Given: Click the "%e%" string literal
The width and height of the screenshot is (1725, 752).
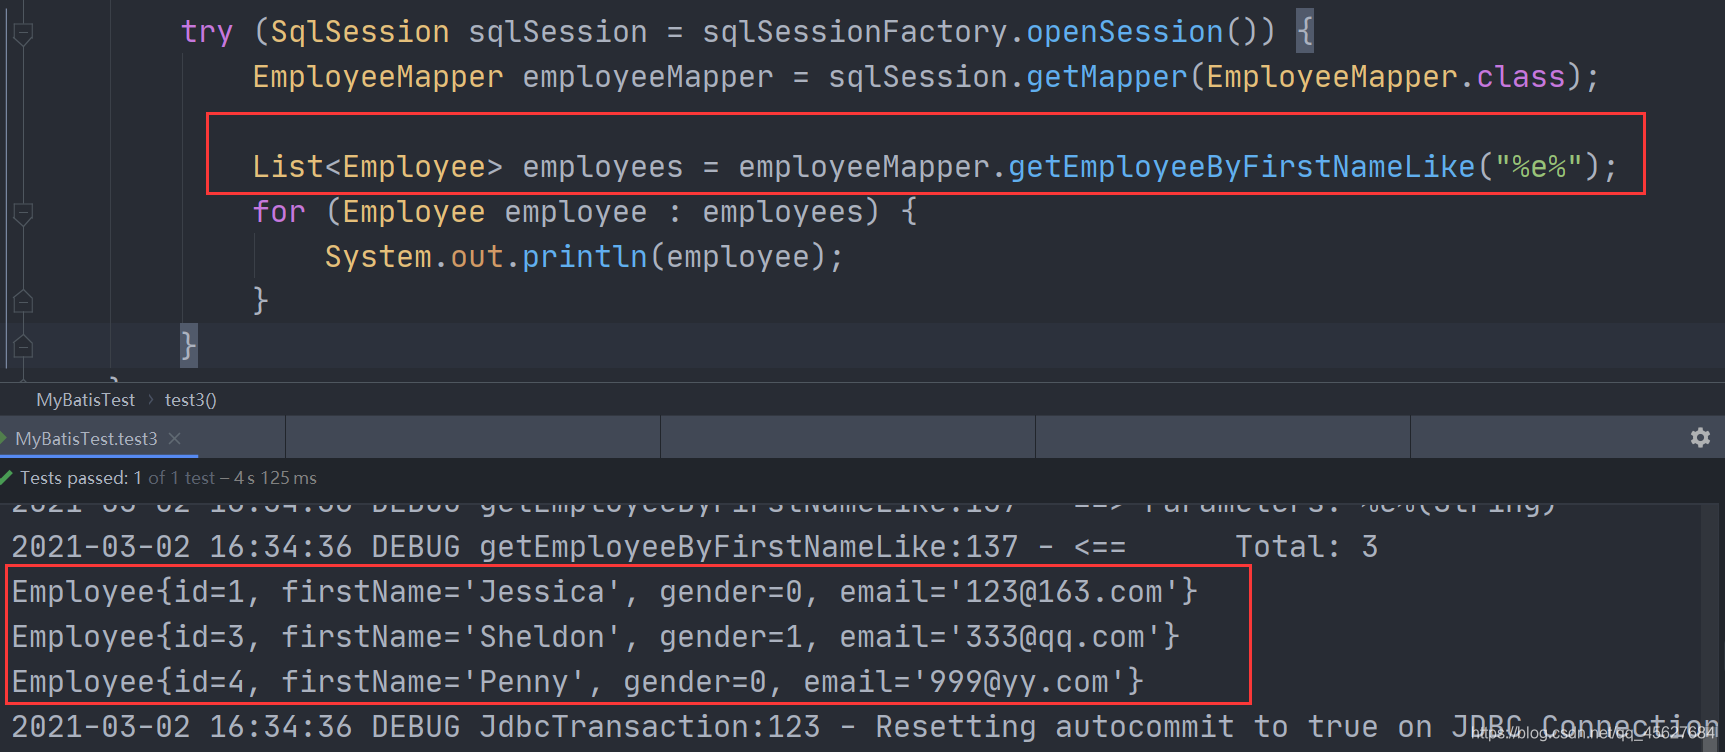Looking at the screenshot, I should (1538, 167).
